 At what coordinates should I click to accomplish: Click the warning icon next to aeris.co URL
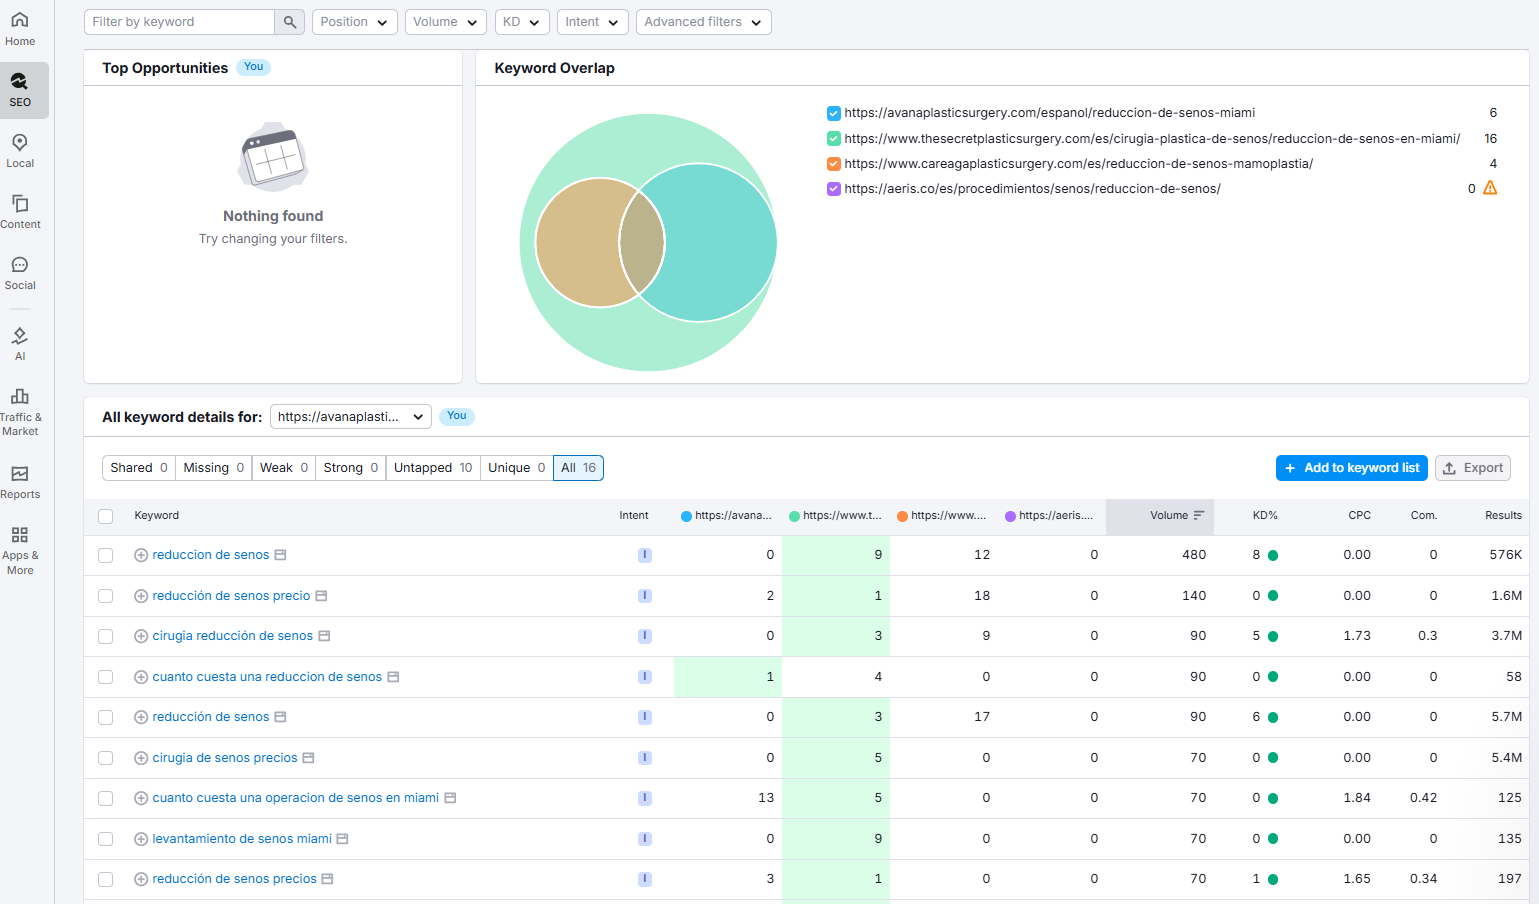[1490, 188]
